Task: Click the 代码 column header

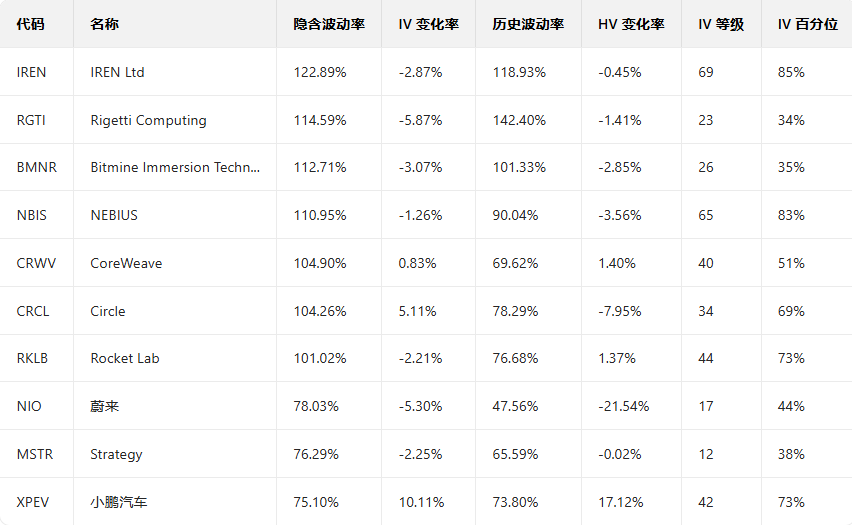Action: tap(31, 24)
